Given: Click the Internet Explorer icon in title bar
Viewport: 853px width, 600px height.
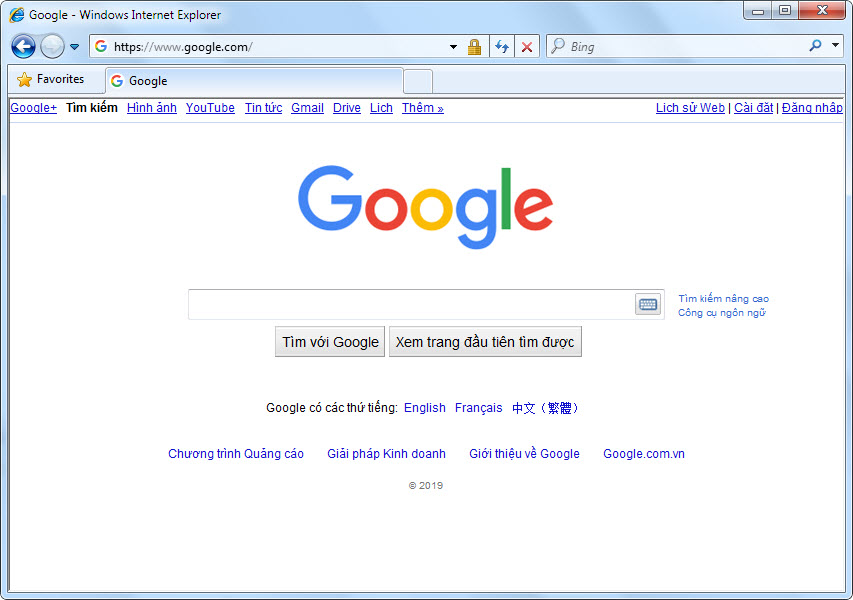Looking at the screenshot, I should click(17, 15).
